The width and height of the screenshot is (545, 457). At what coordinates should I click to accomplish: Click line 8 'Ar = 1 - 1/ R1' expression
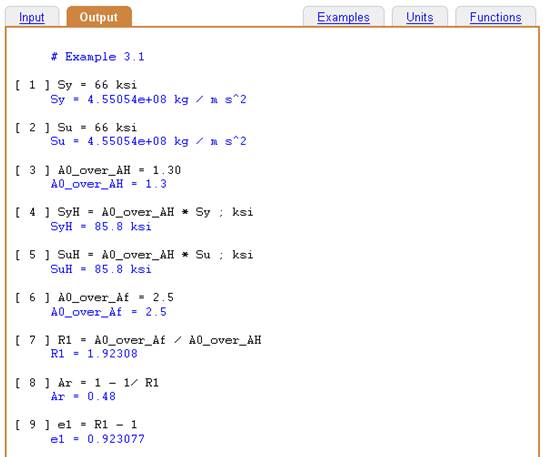(x=108, y=383)
